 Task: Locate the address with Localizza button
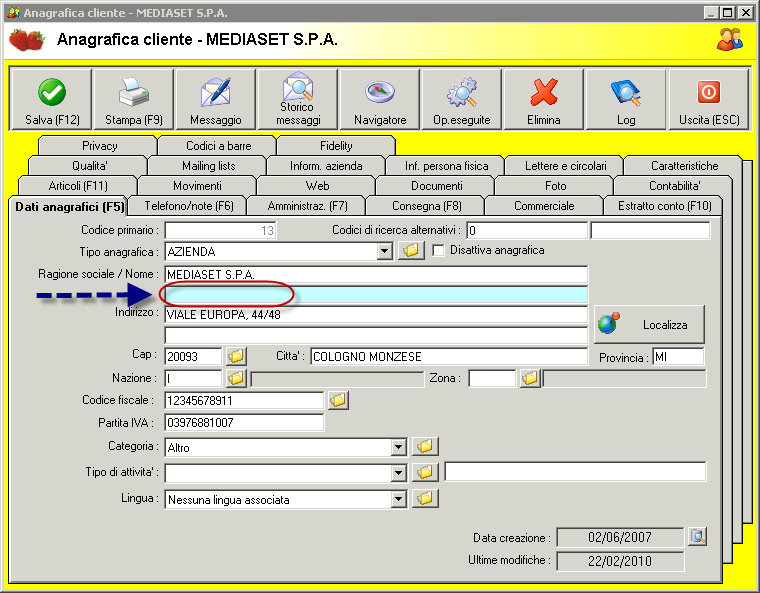click(x=649, y=324)
